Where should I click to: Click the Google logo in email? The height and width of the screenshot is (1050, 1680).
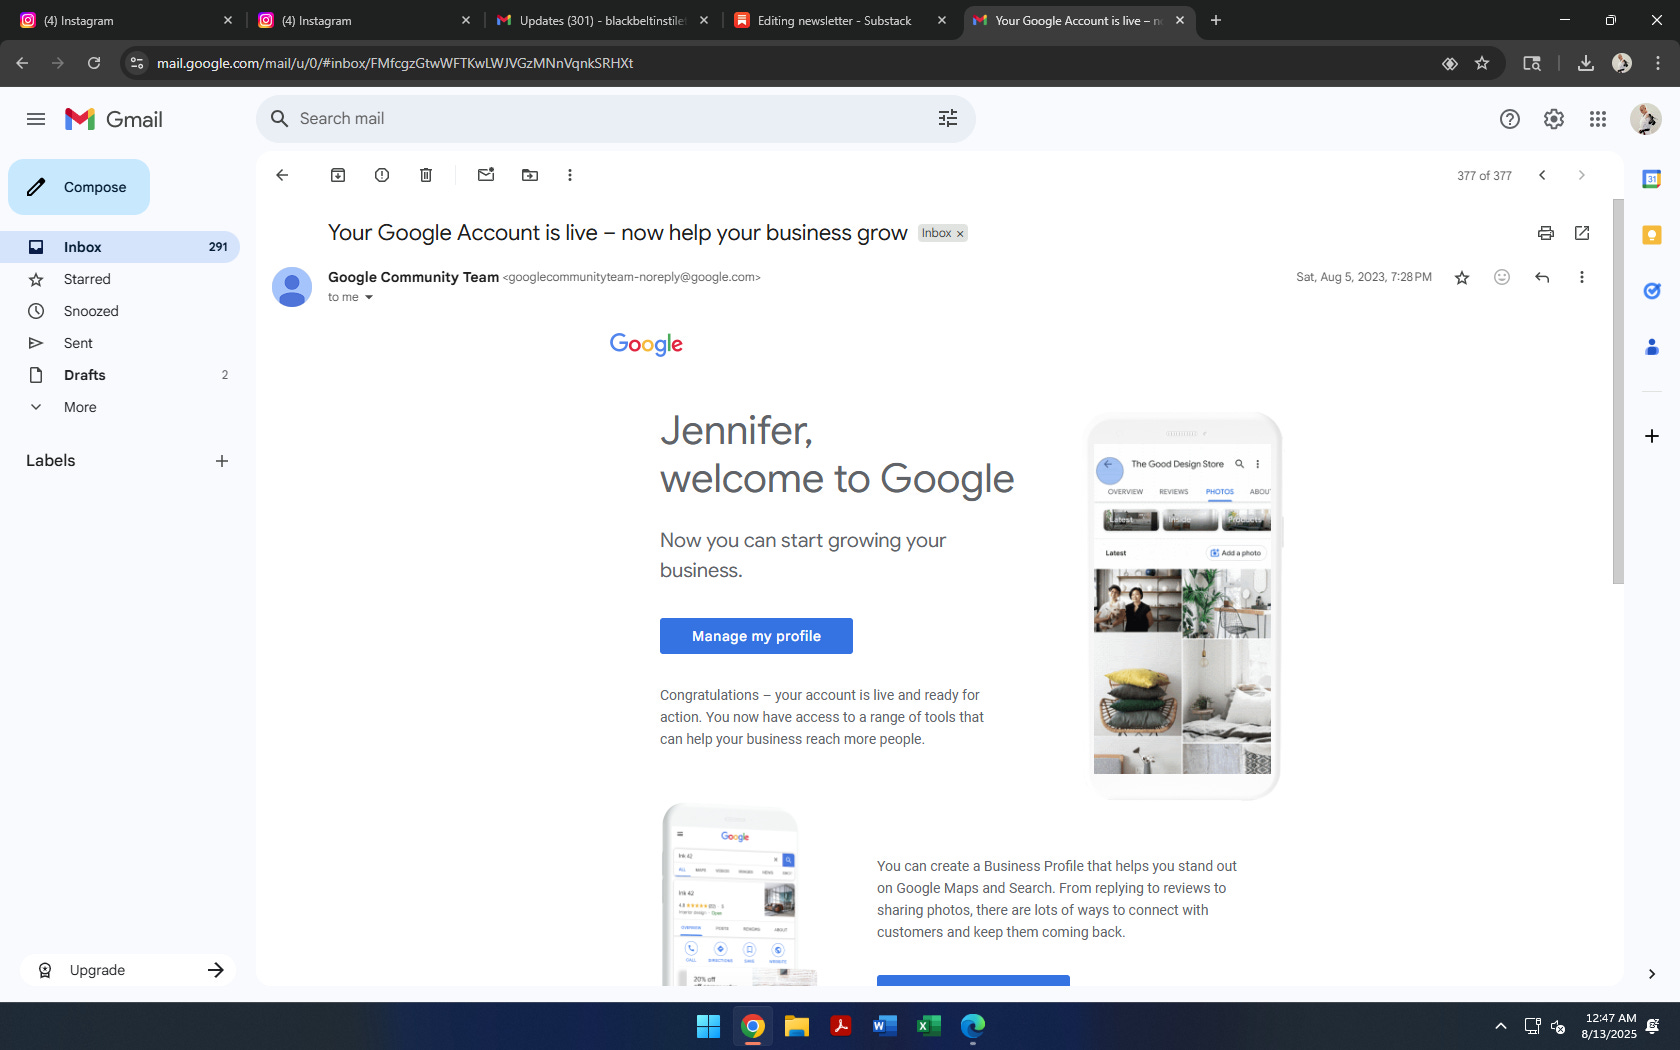[646, 344]
